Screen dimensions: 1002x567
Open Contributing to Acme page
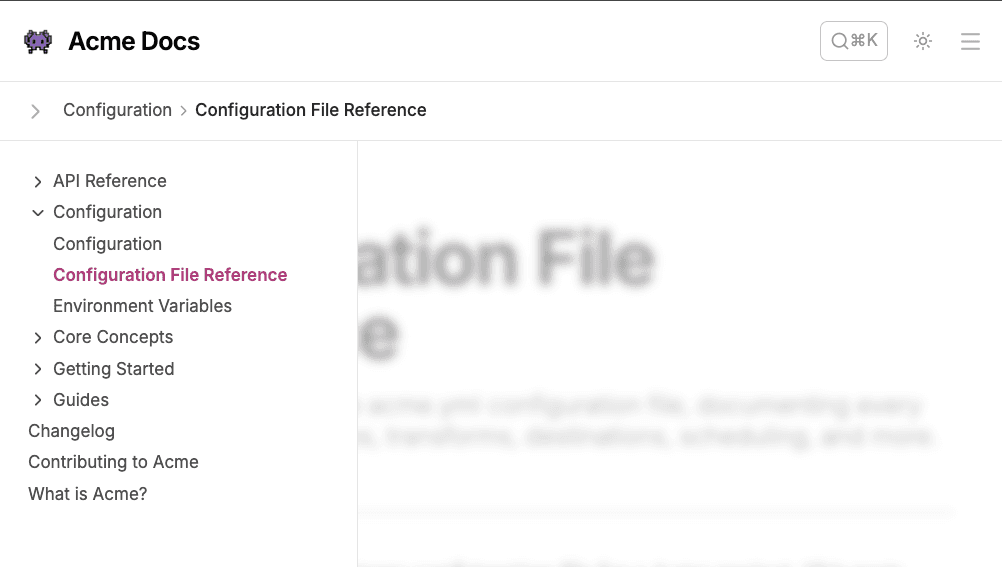tap(113, 462)
